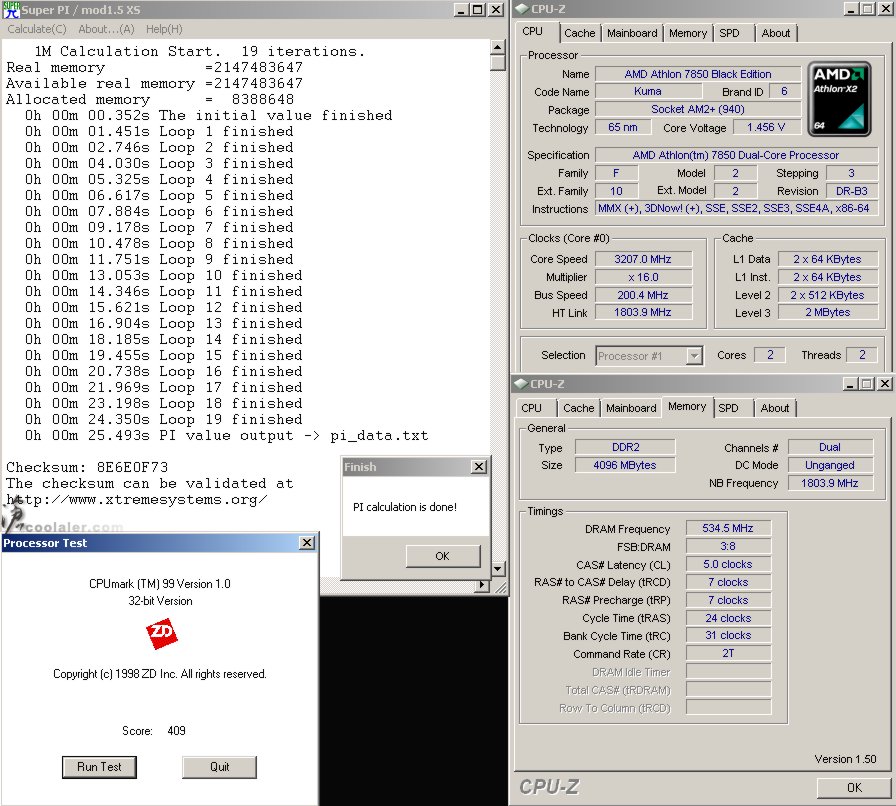Open the Cache tab in upper CPU-Z window

tap(579, 33)
